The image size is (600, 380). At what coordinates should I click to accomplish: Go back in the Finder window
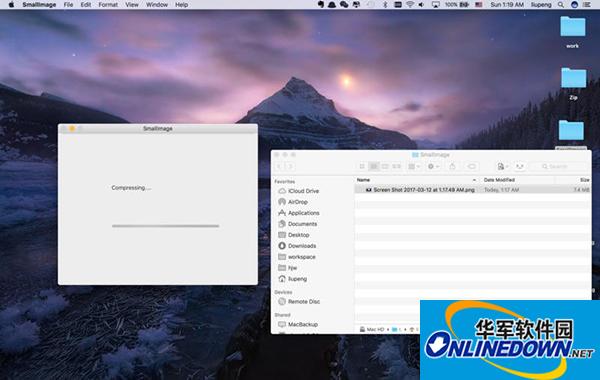[x=279, y=166]
